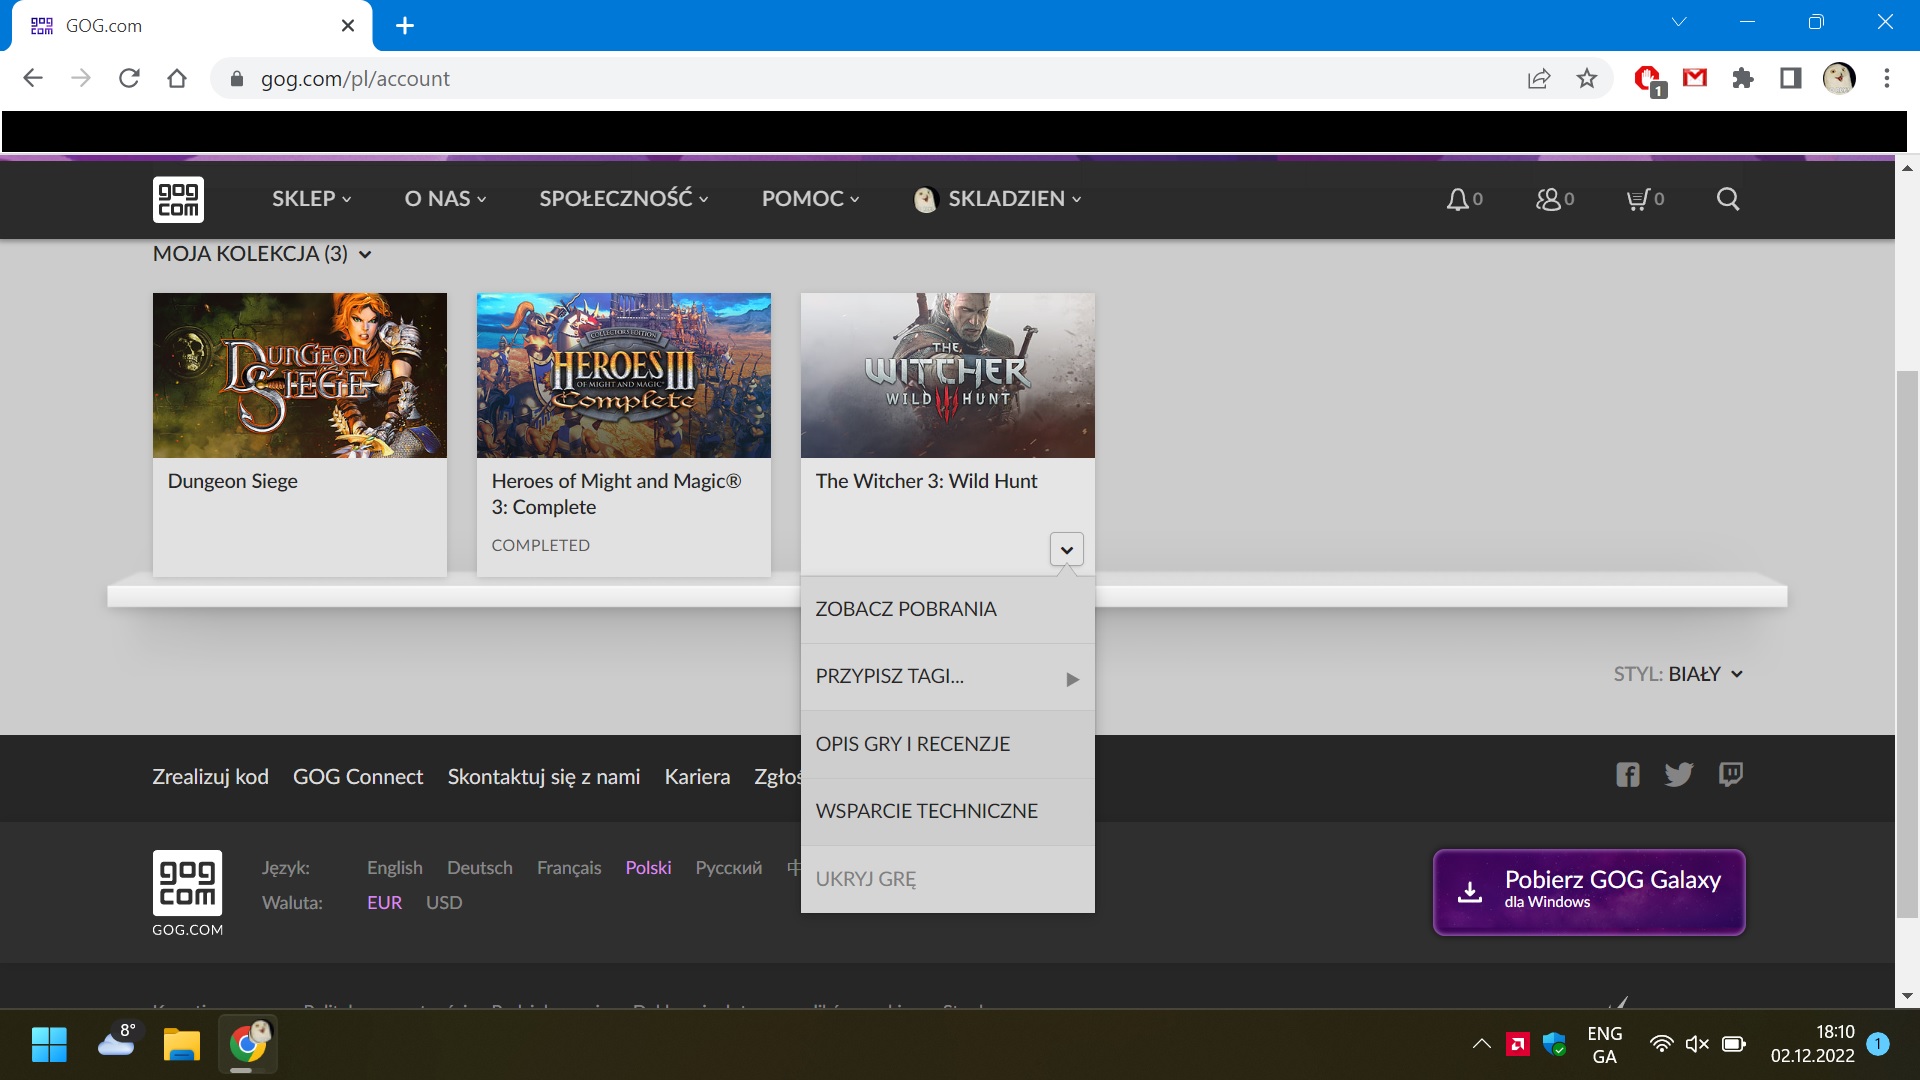Viewport: 1920px width, 1080px height.
Task: Close the GOG.com tab
Action: [x=348, y=26]
